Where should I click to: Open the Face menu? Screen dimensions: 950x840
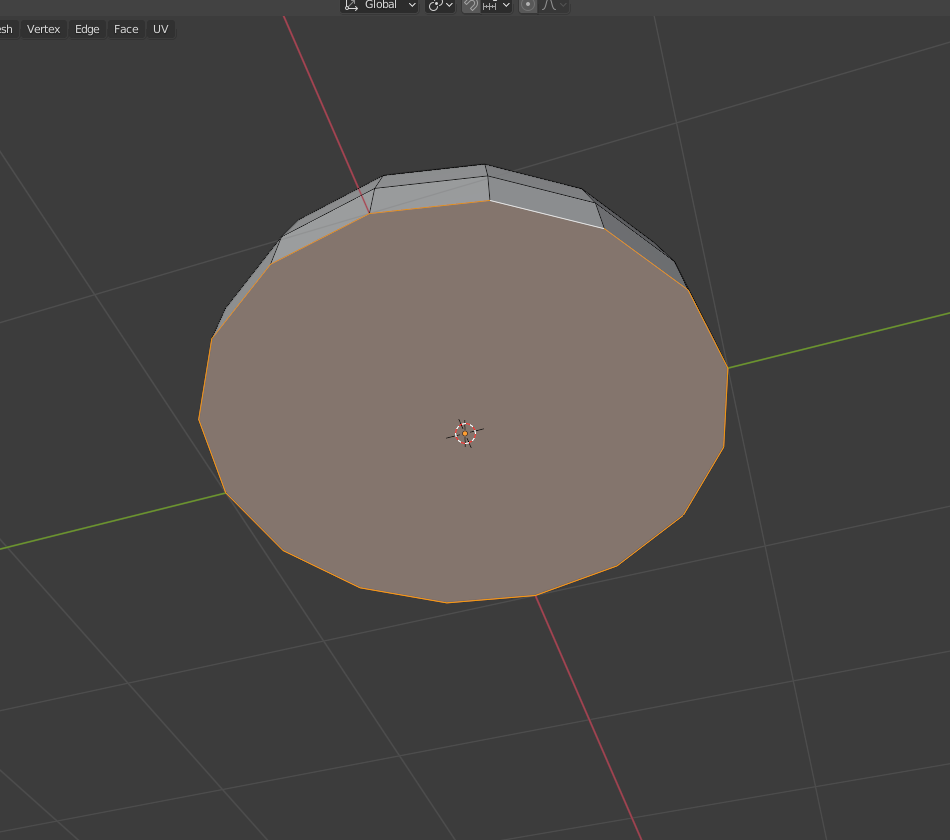click(x=126, y=29)
